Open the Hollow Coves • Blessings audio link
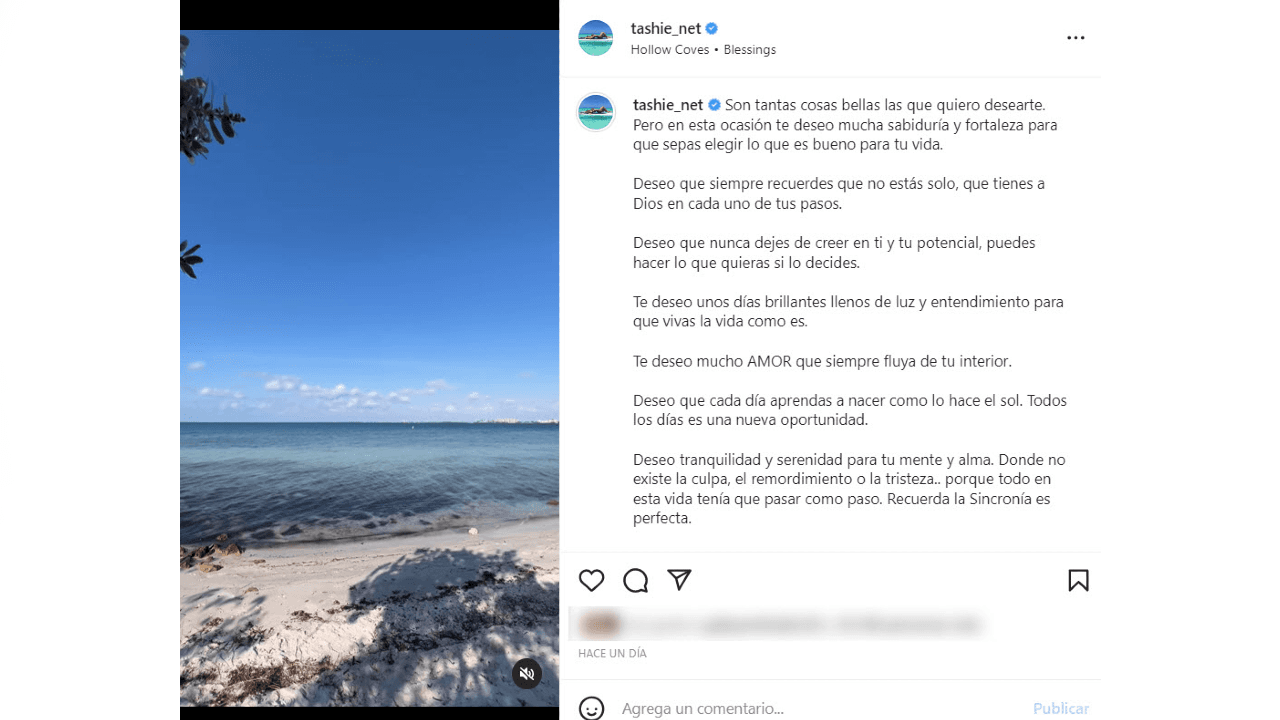 point(703,50)
